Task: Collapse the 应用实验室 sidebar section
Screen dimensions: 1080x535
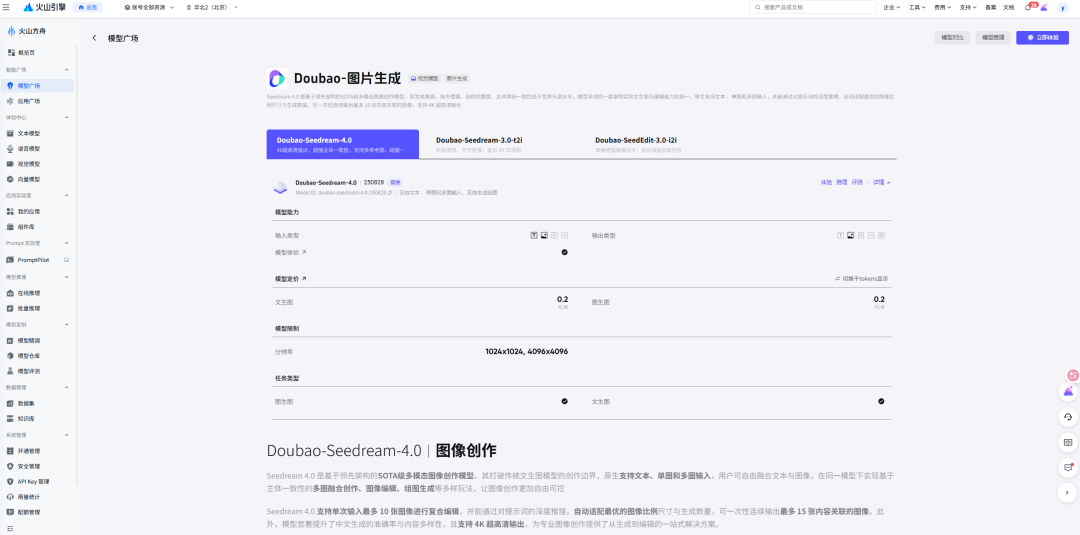Action: point(67,196)
